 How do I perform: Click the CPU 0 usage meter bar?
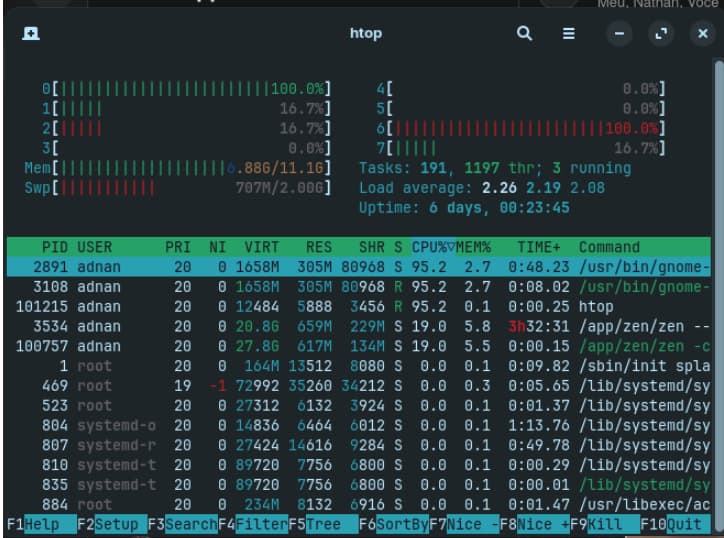click(187, 88)
